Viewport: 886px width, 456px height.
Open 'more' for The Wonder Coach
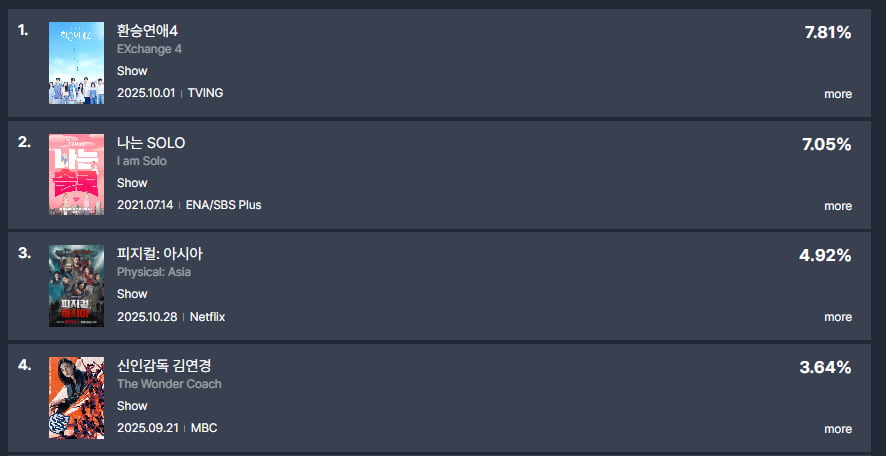point(838,429)
